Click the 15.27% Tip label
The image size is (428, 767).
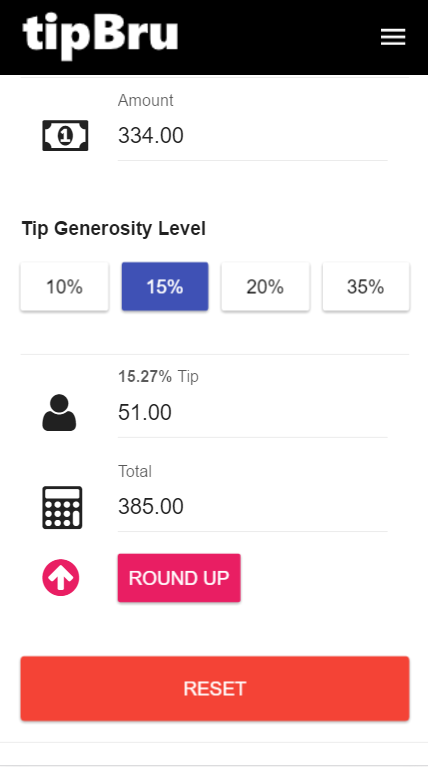[158, 377]
